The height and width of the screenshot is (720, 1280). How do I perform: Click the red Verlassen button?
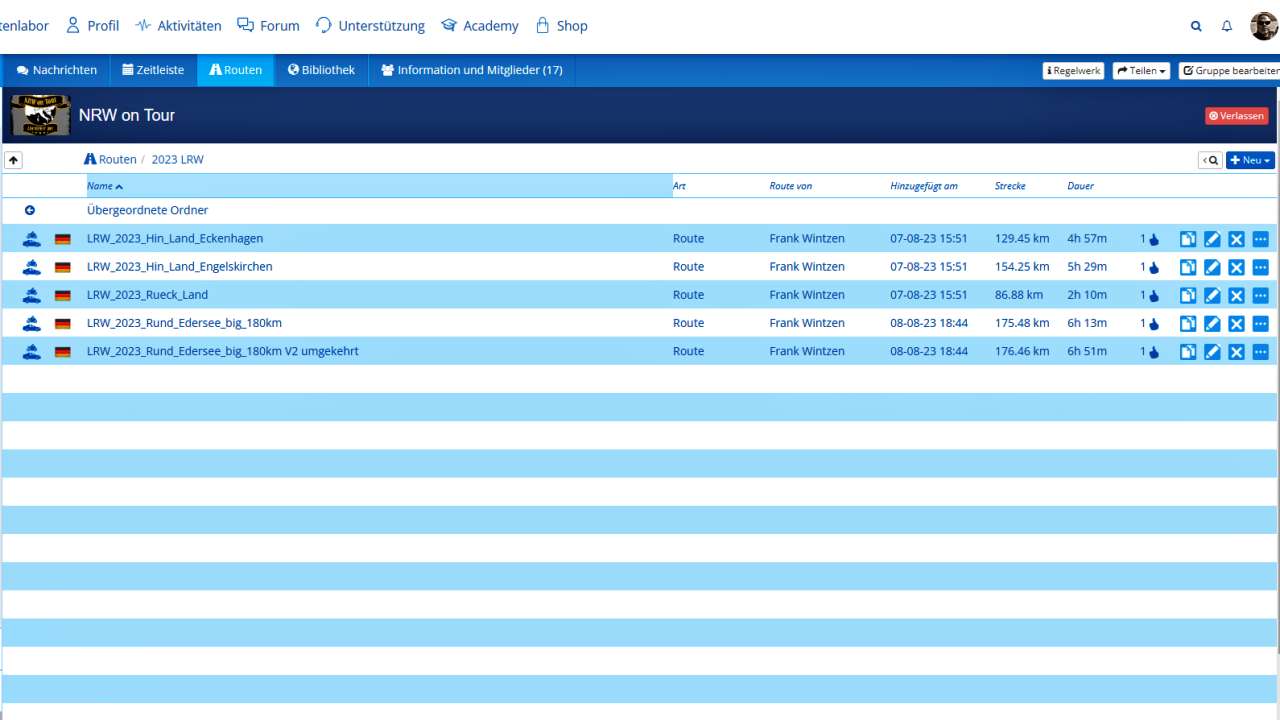(x=1236, y=116)
